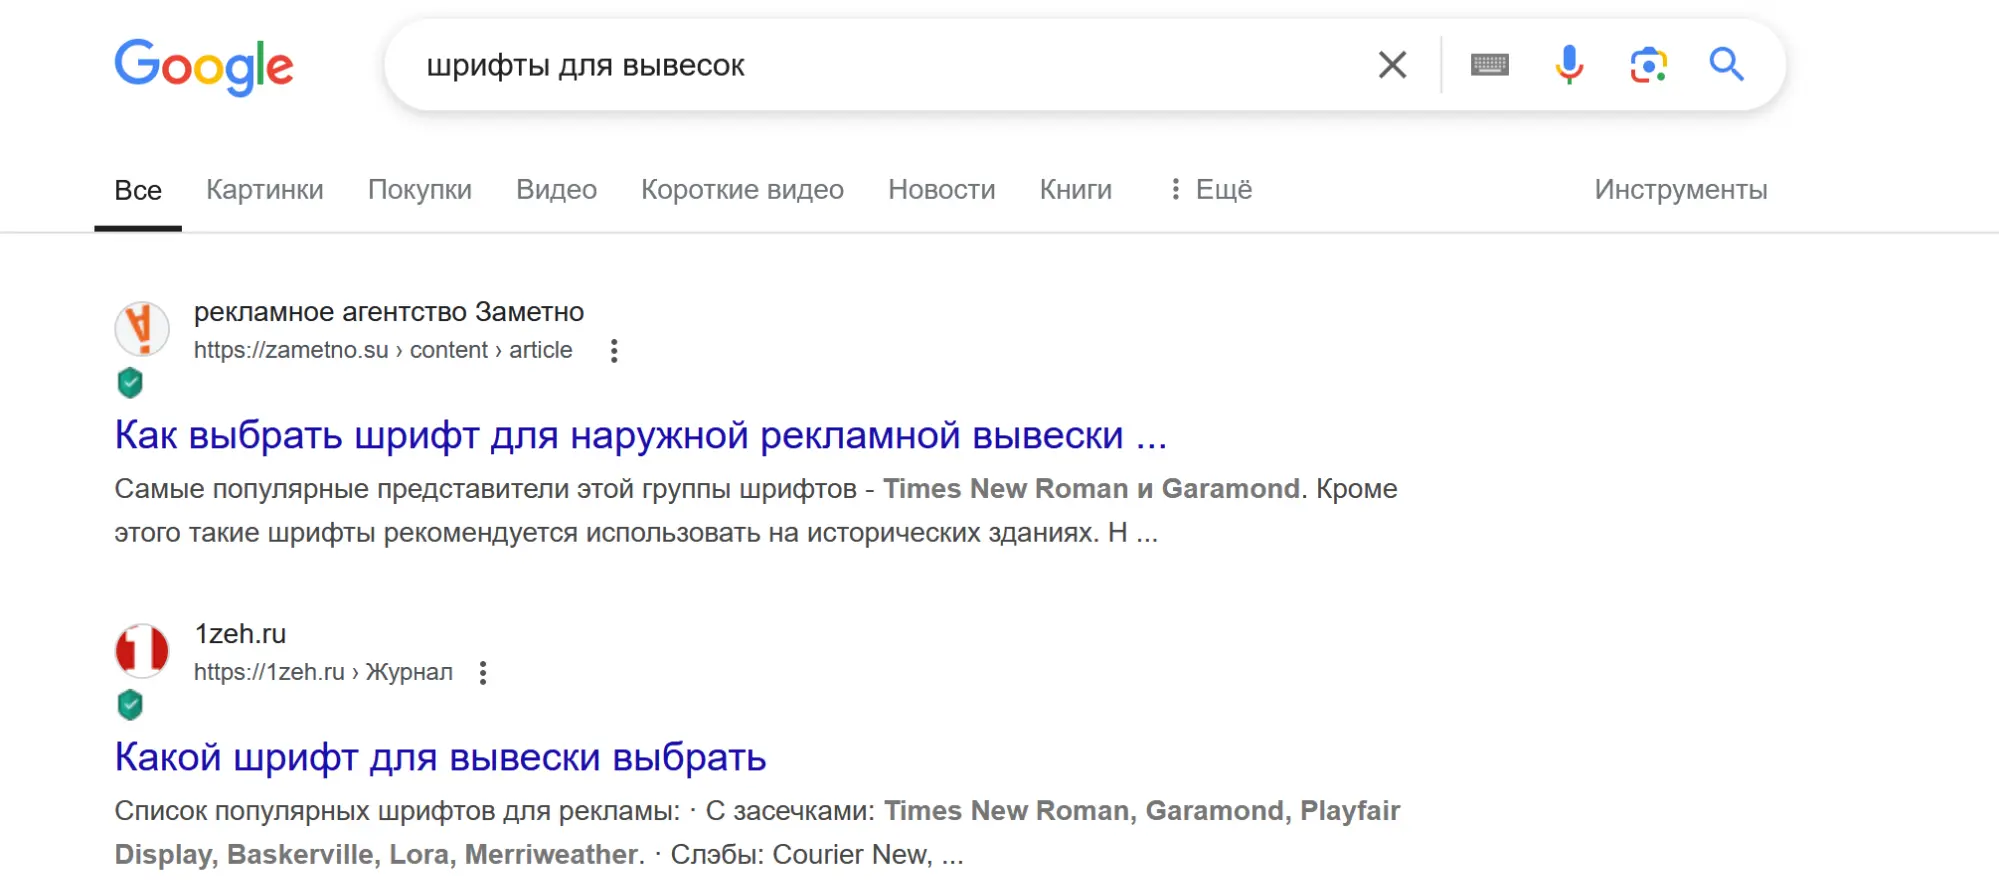Click snippet text Display, Baskerville, Lora, Merriweather
This screenshot has height=895, width=1999.
point(376,855)
